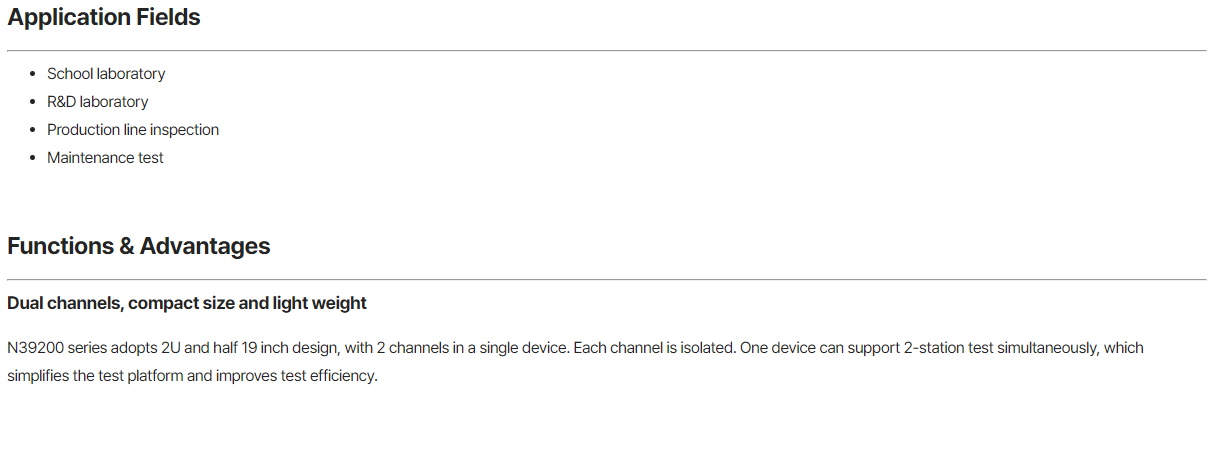
Task: Click the word N39200 in the paragraph
Action: tap(32, 348)
